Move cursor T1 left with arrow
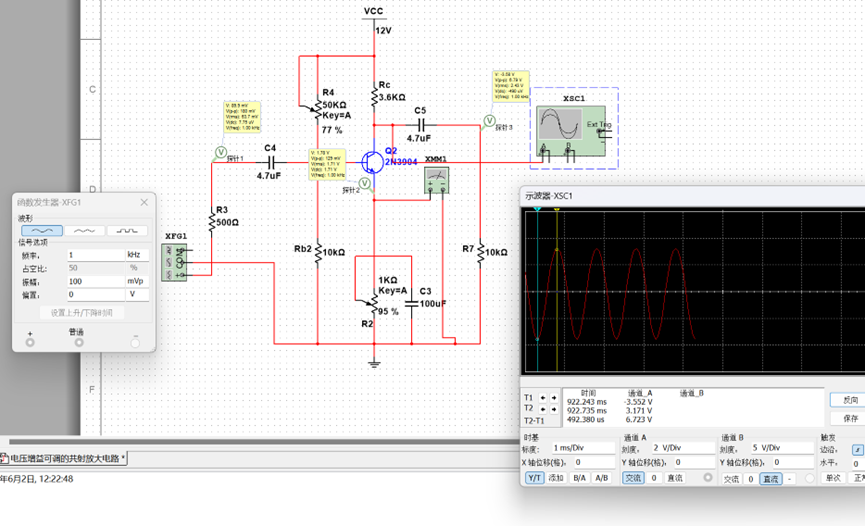Viewport: 865px width, 526px height. (543, 397)
